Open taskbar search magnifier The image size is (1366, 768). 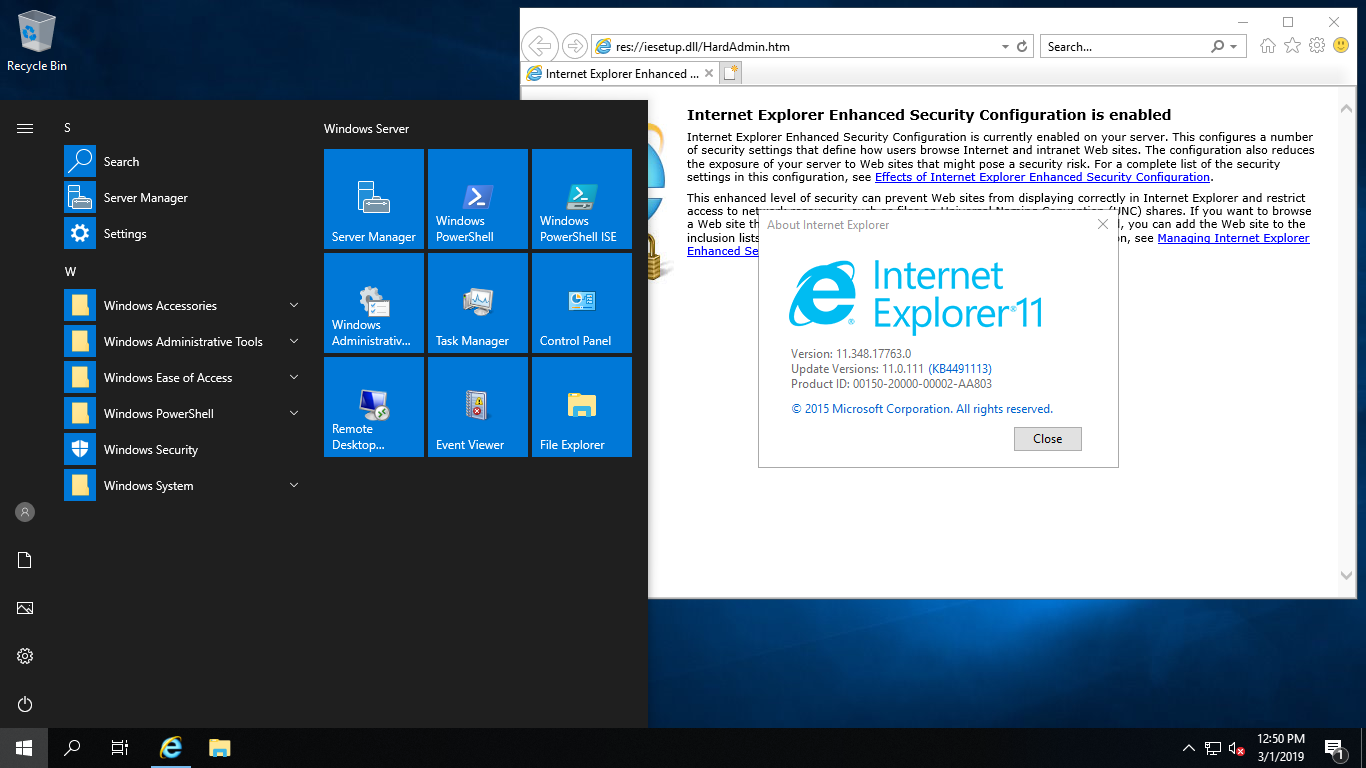pyautogui.click(x=72, y=748)
